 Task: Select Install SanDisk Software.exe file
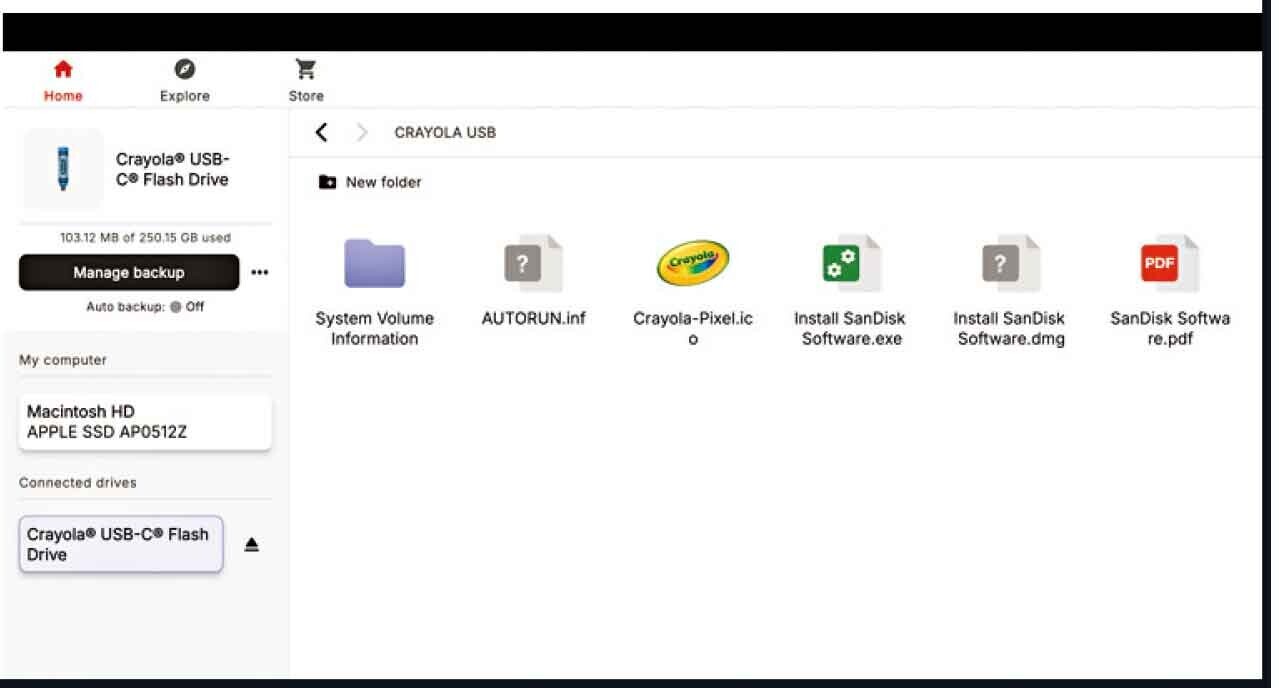[x=849, y=264]
